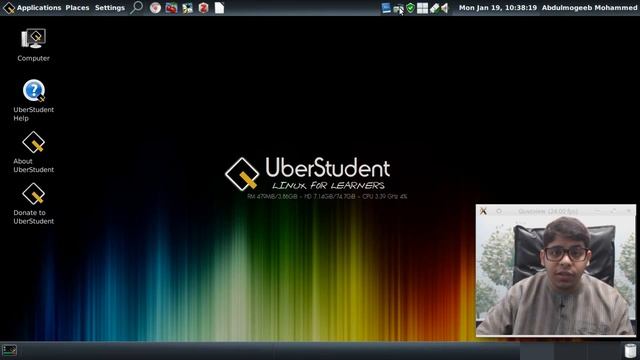Open the Settings menu
640x360 pixels.
[110, 8]
